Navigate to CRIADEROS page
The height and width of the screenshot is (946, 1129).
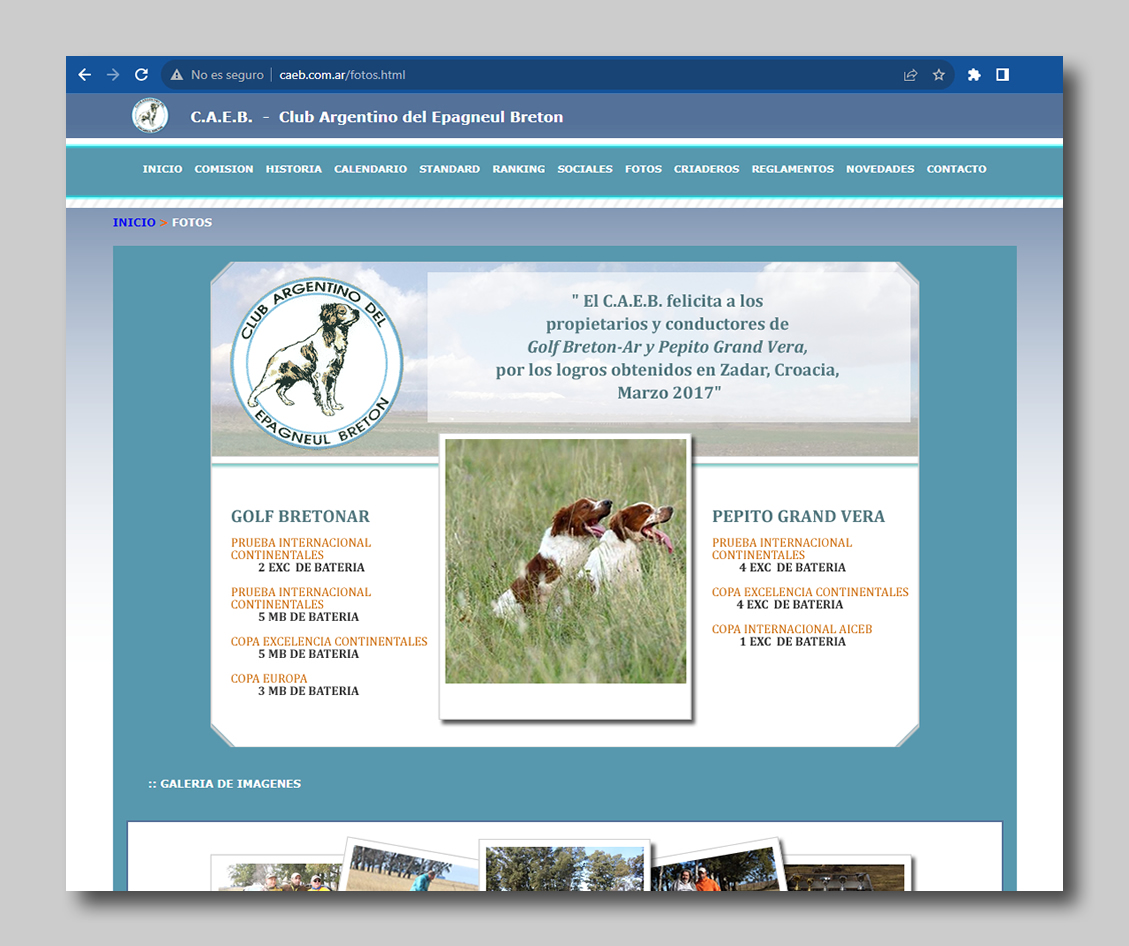pos(706,169)
